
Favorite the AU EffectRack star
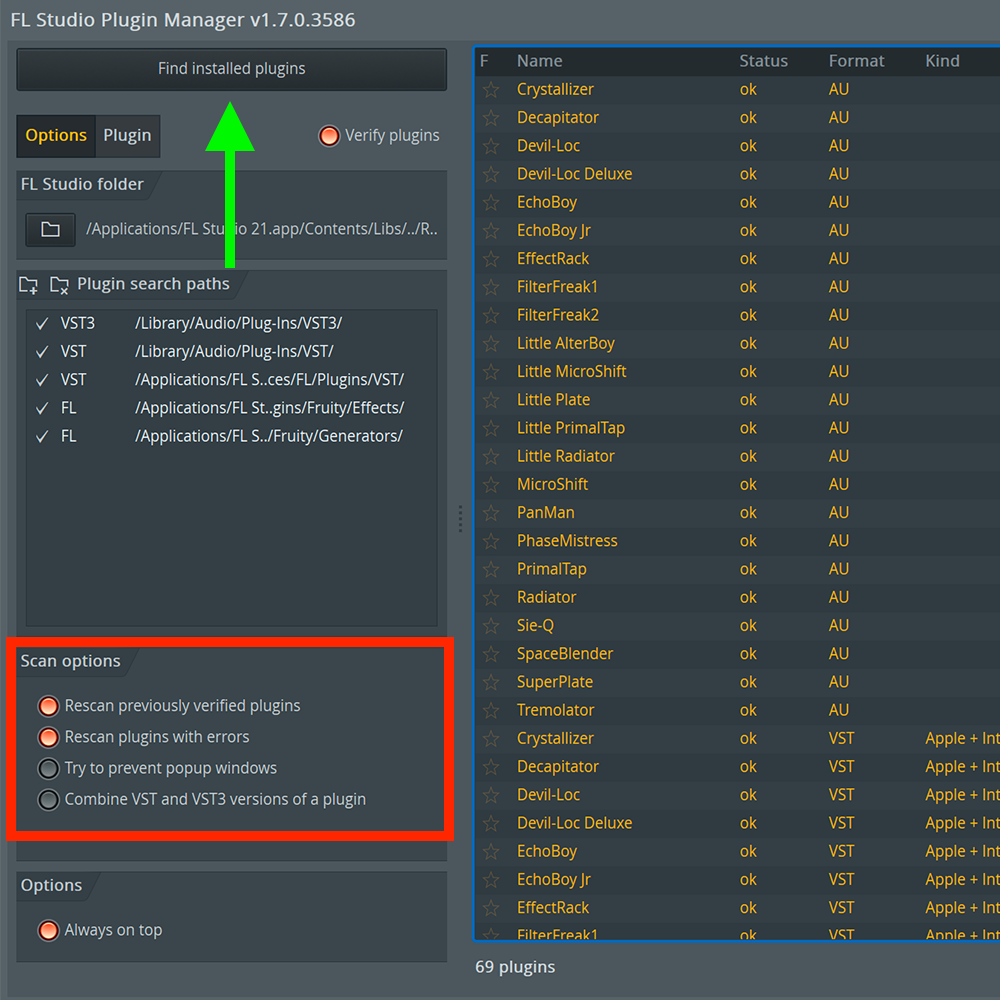coord(491,259)
